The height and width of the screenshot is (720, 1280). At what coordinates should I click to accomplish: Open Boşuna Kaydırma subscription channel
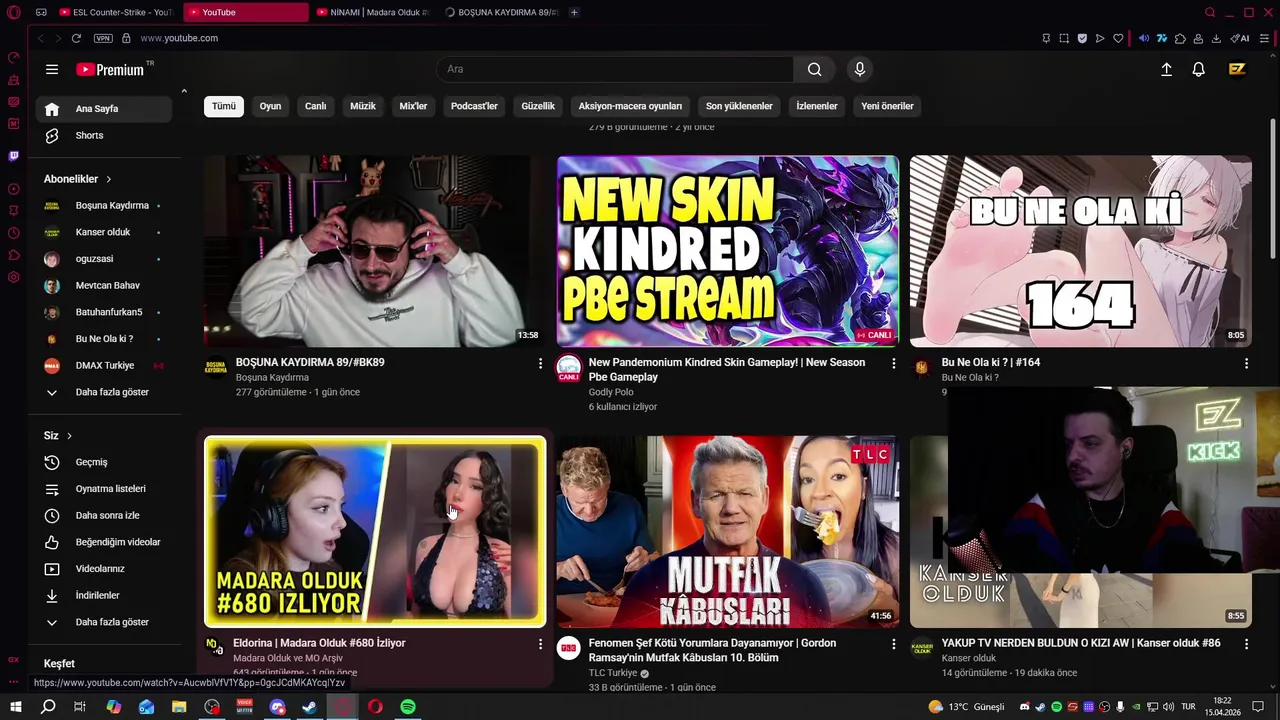click(x=104, y=205)
